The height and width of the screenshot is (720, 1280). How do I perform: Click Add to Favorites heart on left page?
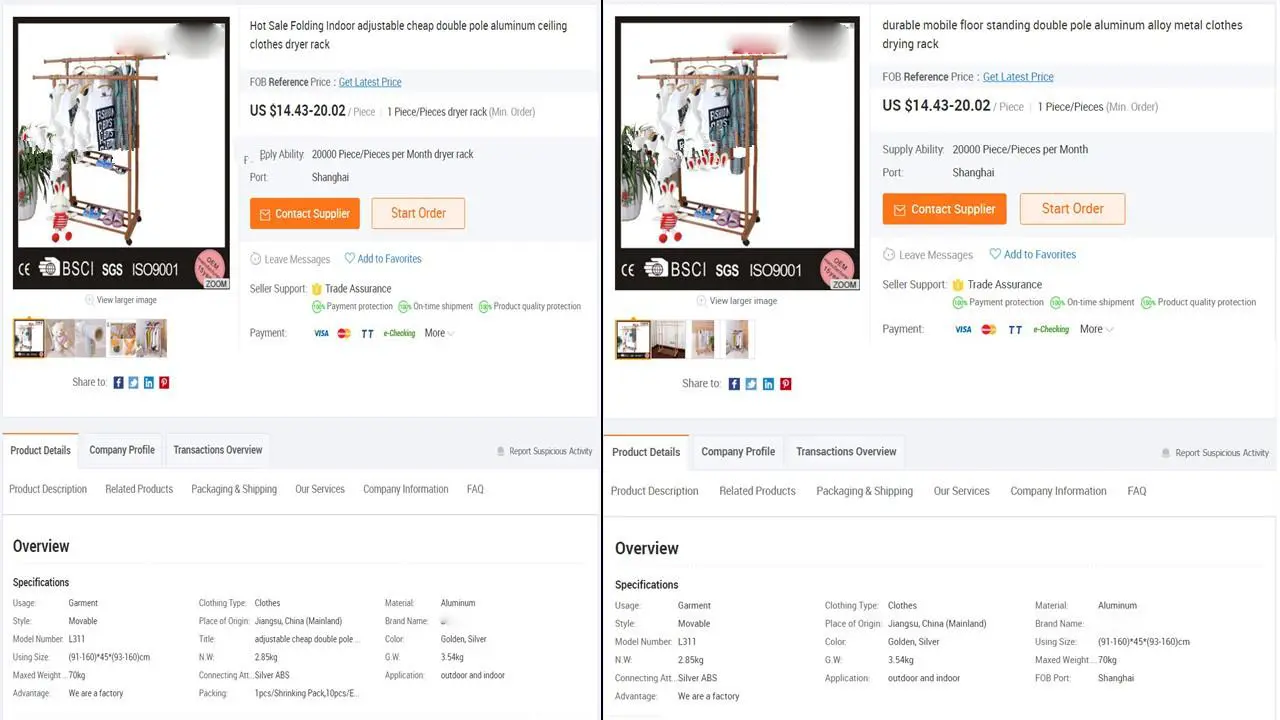click(350, 259)
